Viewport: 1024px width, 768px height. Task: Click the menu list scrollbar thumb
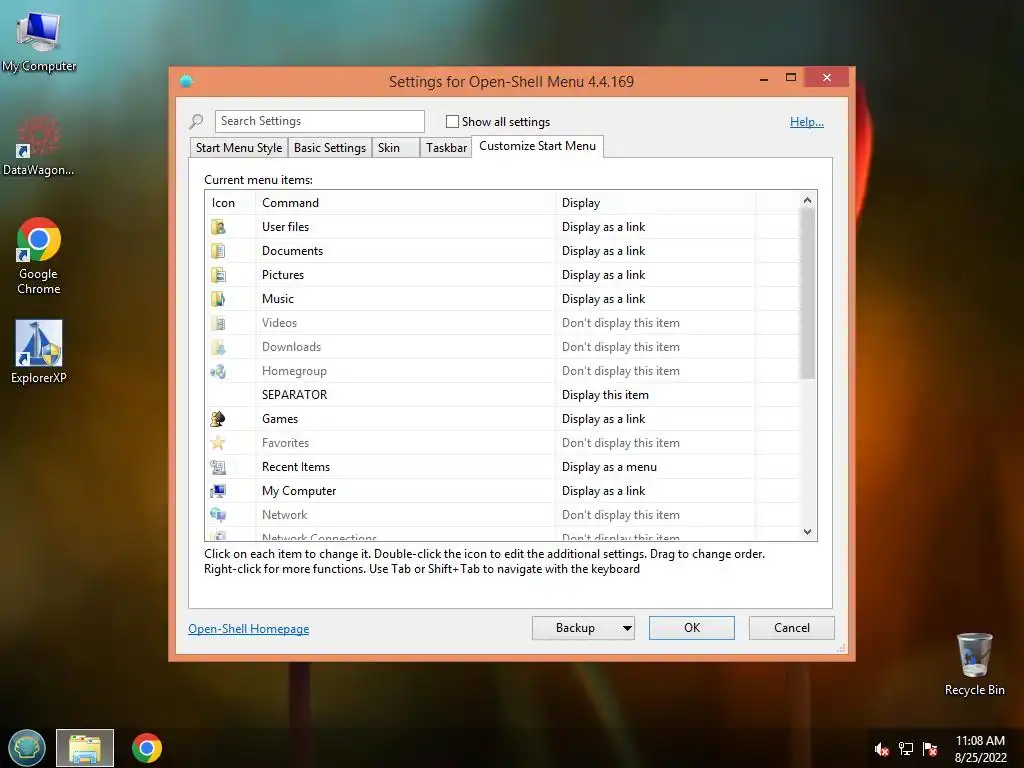coord(808,294)
